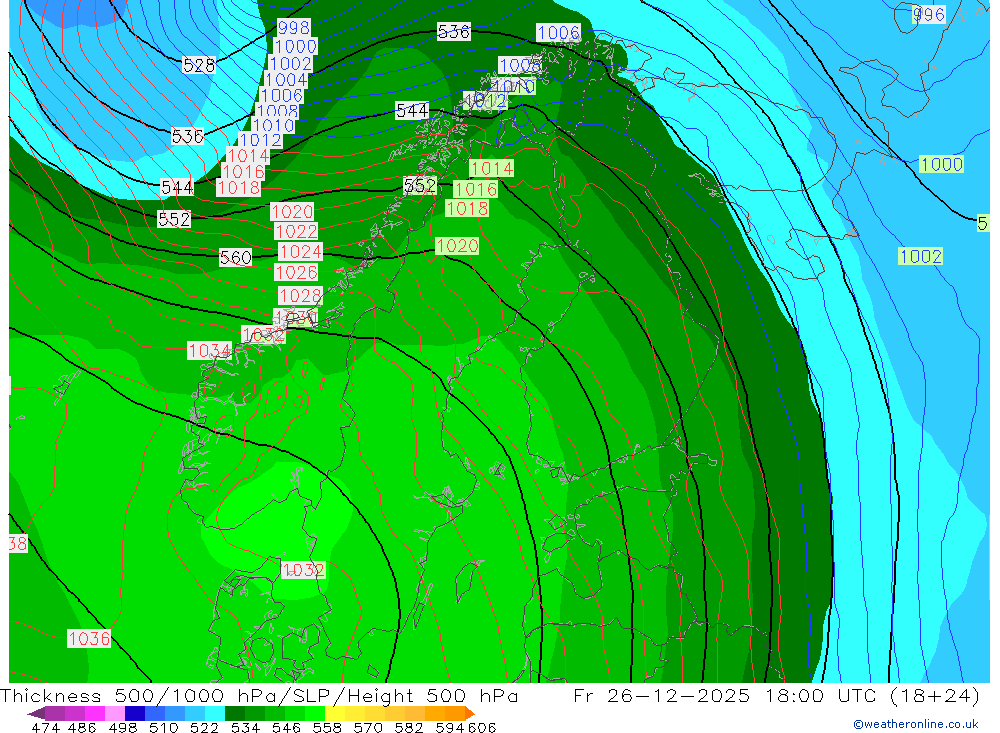Viewport: 1000px width, 733px height.
Task: Click the red 1028 isobar label
Action: coord(300,295)
